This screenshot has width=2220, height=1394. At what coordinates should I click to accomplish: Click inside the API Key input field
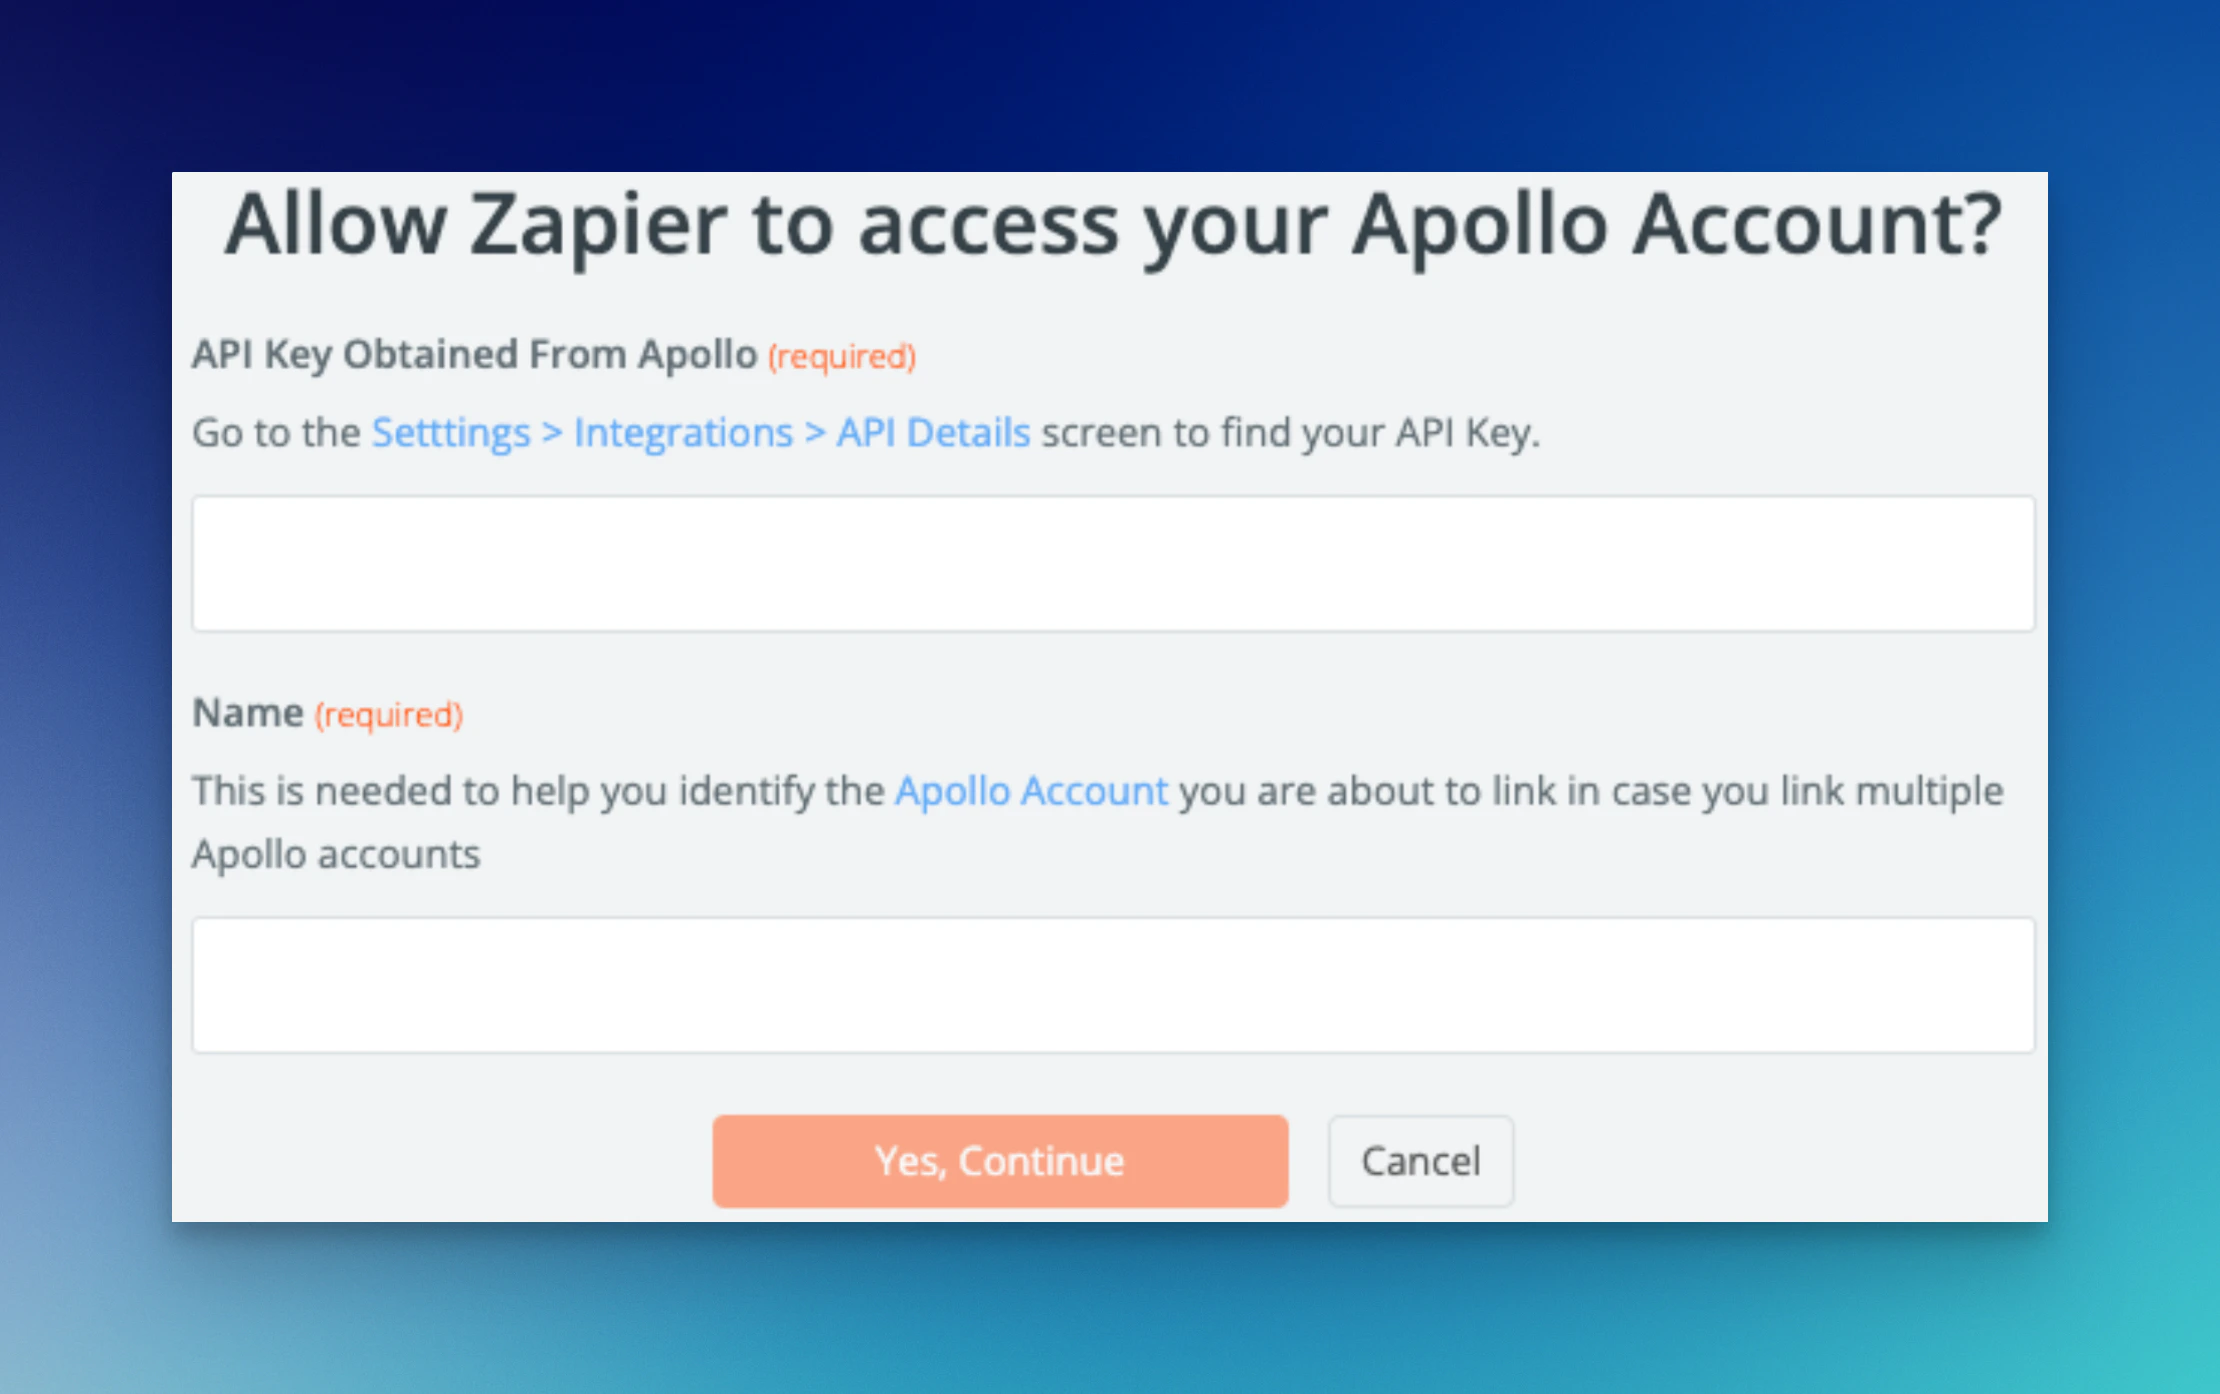(x=1113, y=563)
